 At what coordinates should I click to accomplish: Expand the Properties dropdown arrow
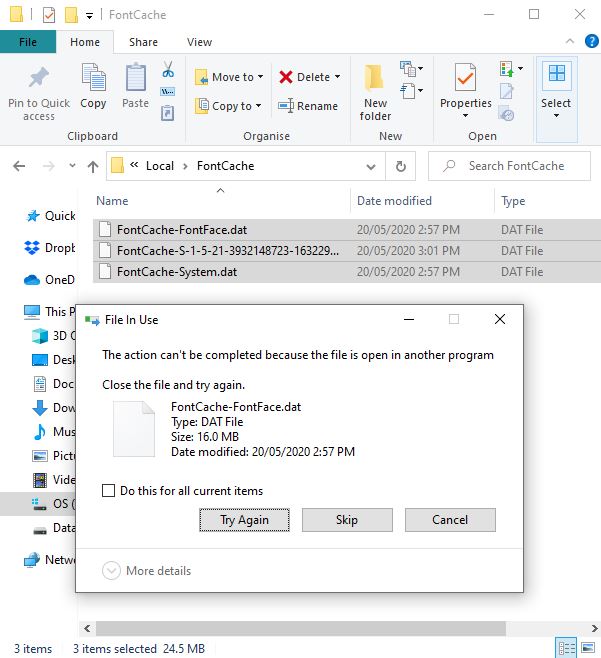(465, 115)
